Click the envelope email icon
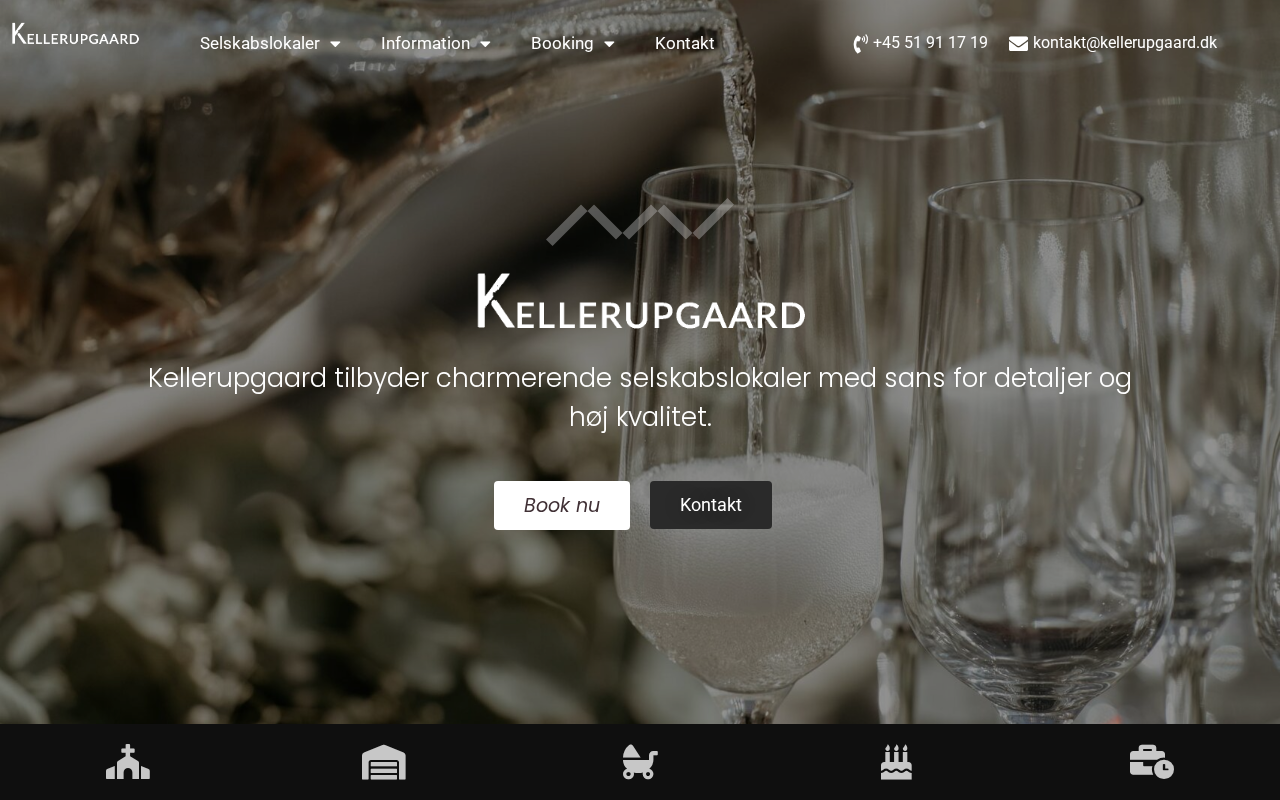The image size is (1280, 800). [1018, 44]
